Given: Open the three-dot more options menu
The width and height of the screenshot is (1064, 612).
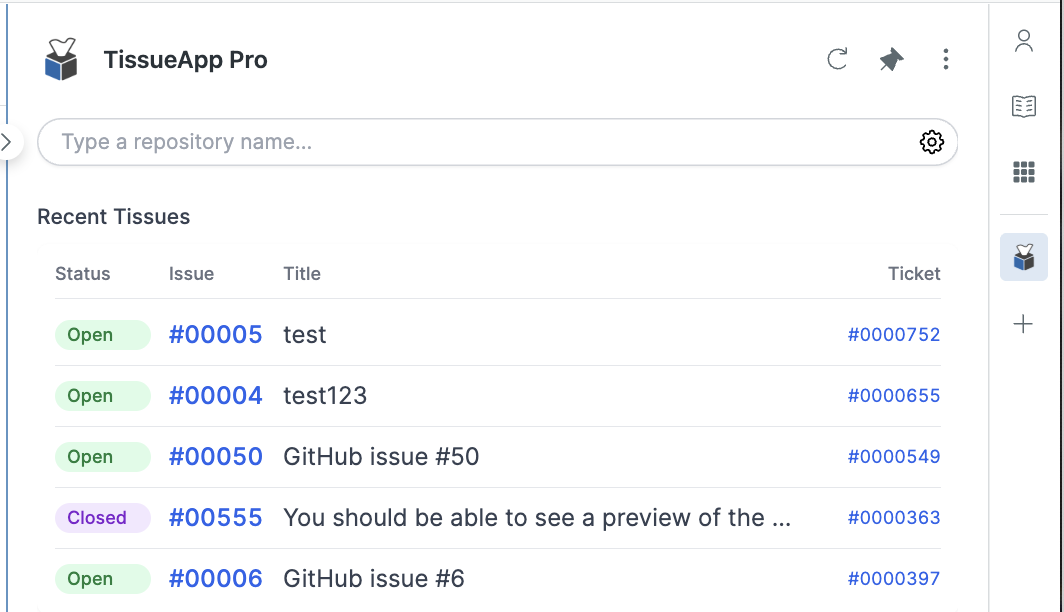Looking at the screenshot, I should (x=945, y=59).
